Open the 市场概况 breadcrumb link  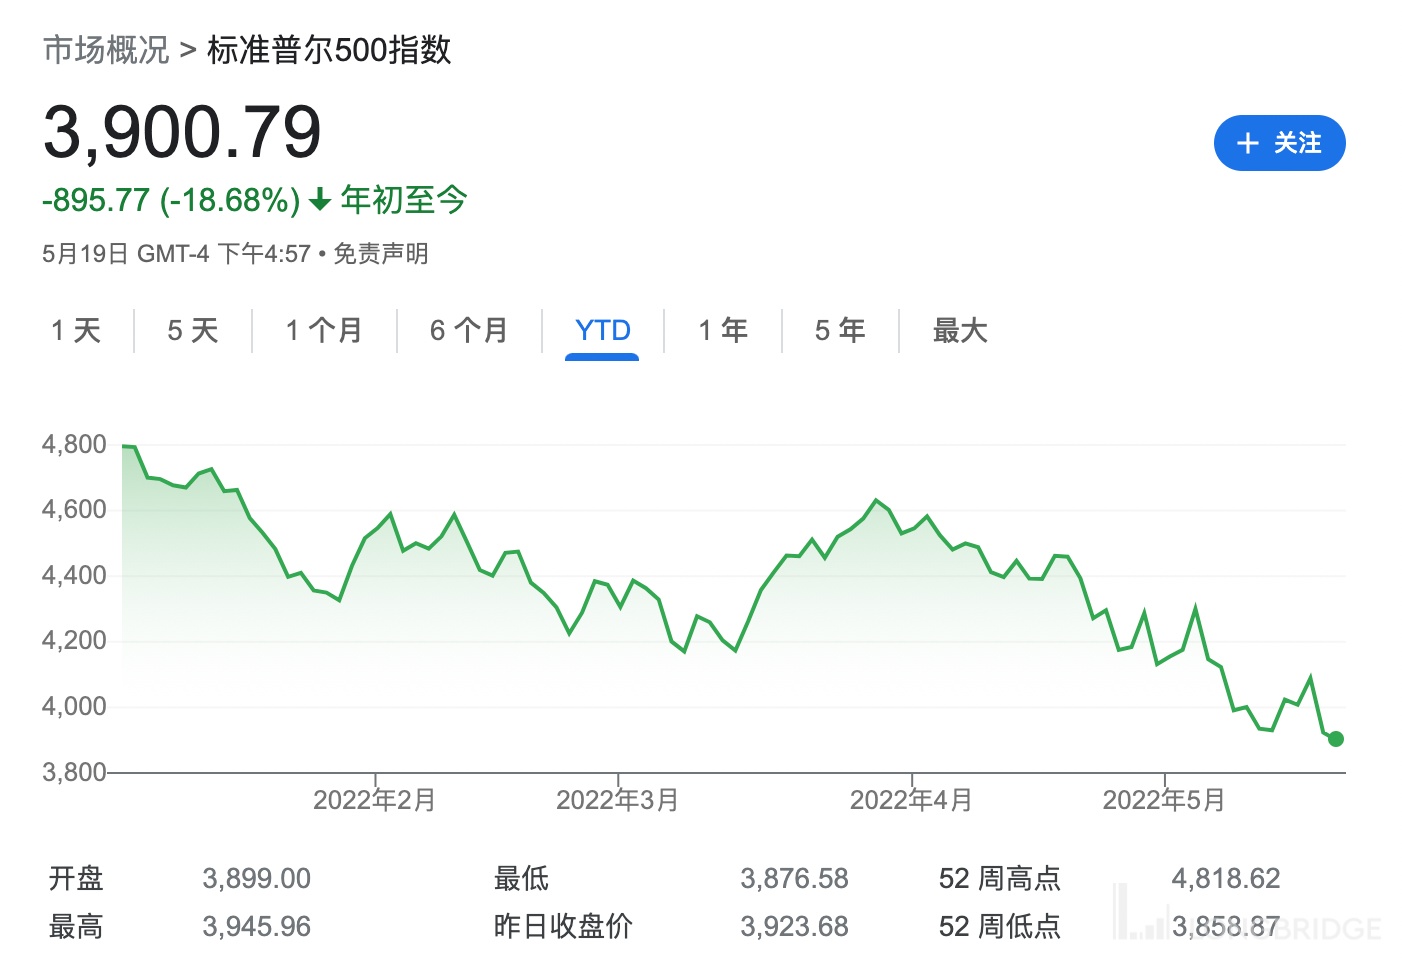point(106,49)
